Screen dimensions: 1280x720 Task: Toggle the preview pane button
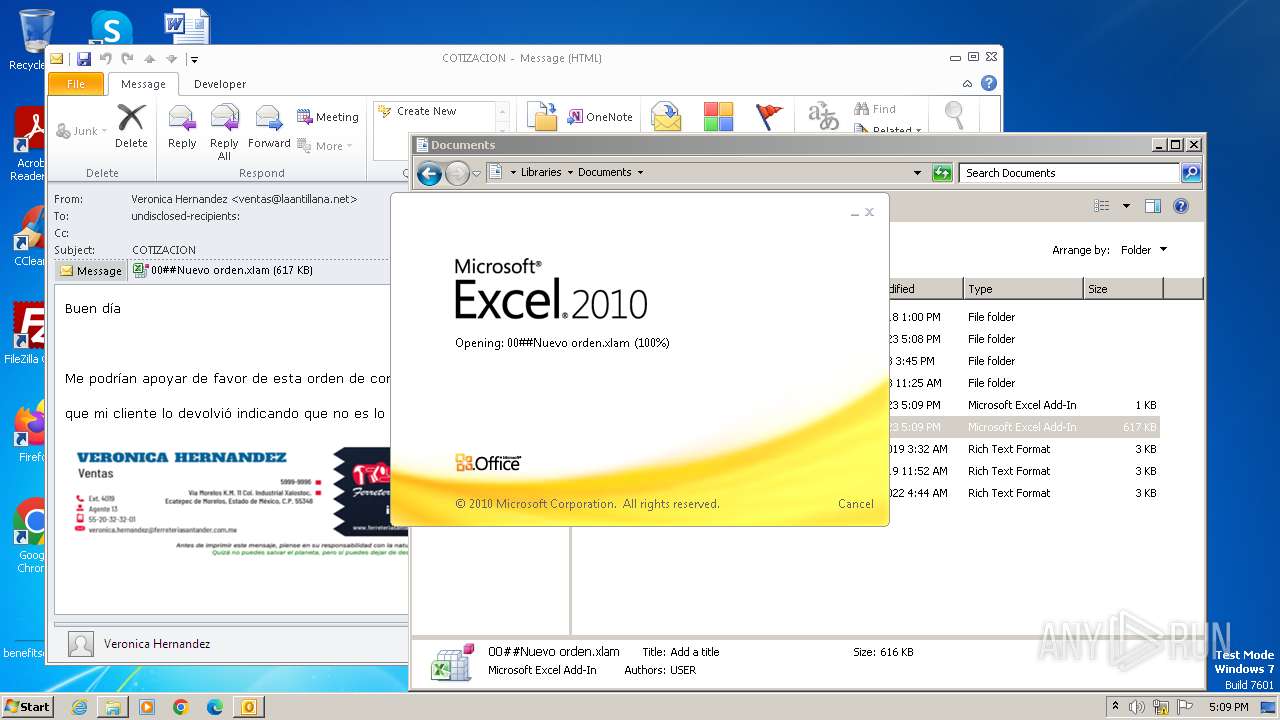click(x=1153, y=206)
